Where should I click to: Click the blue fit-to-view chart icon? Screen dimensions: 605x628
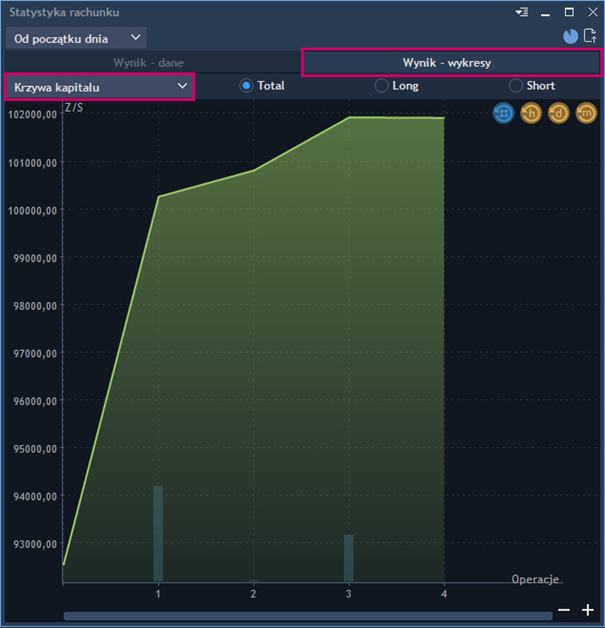(503, 114)
